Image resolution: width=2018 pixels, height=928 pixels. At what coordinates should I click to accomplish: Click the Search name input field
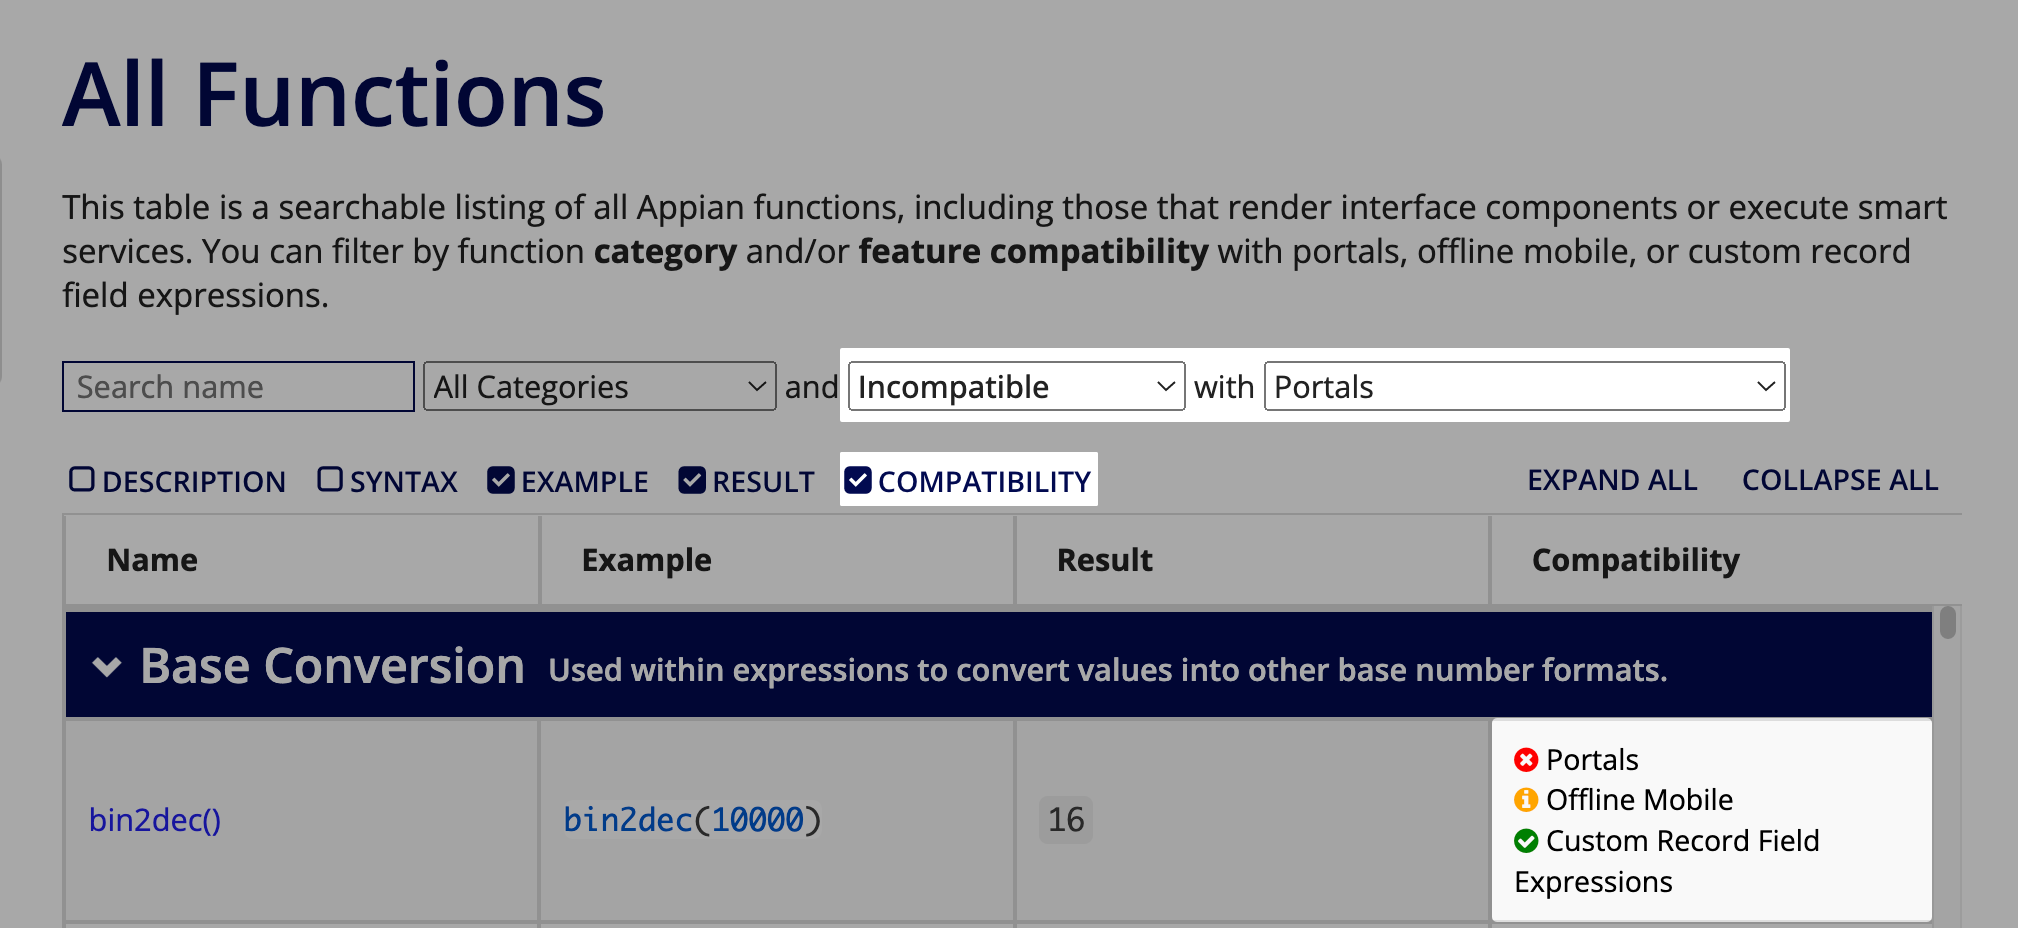(238, 387)
